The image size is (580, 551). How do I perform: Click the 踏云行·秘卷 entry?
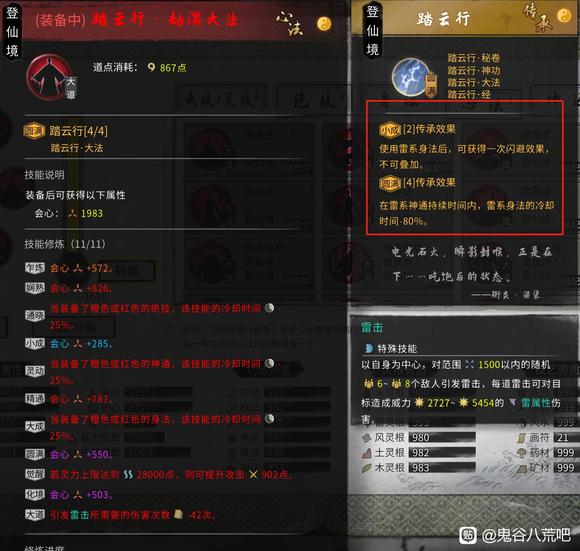473,58
